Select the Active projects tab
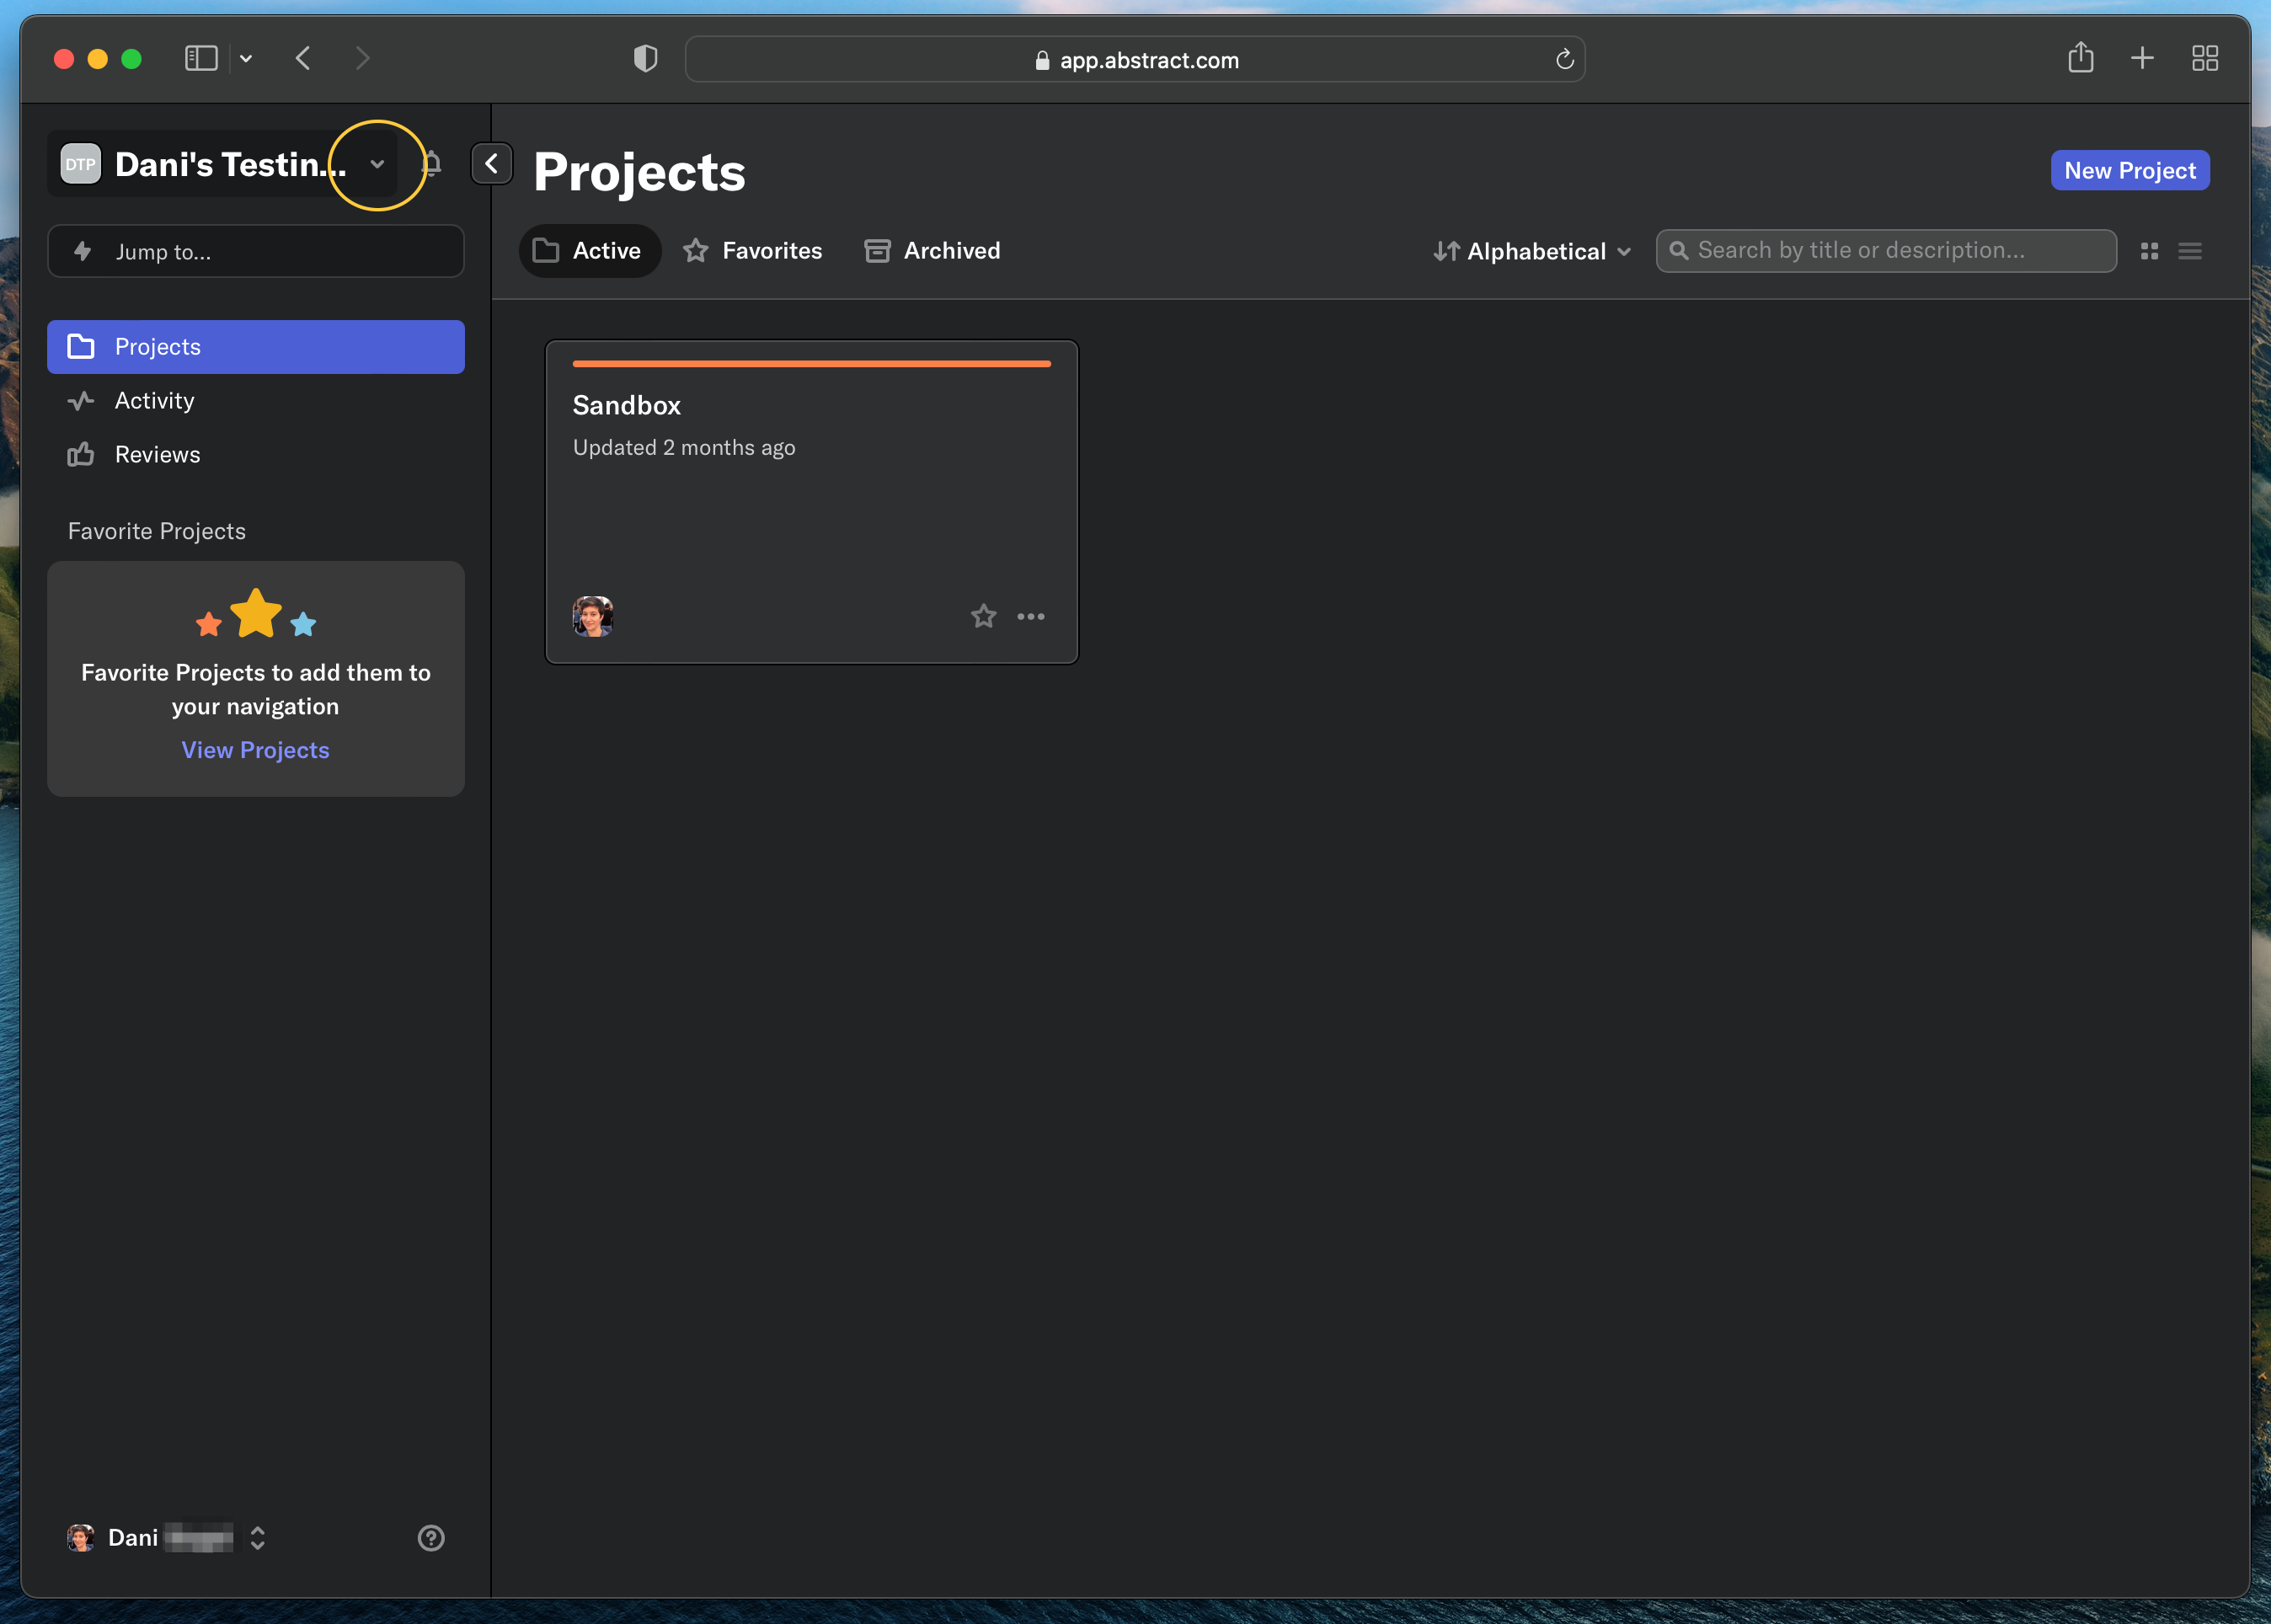 point(589,251)
